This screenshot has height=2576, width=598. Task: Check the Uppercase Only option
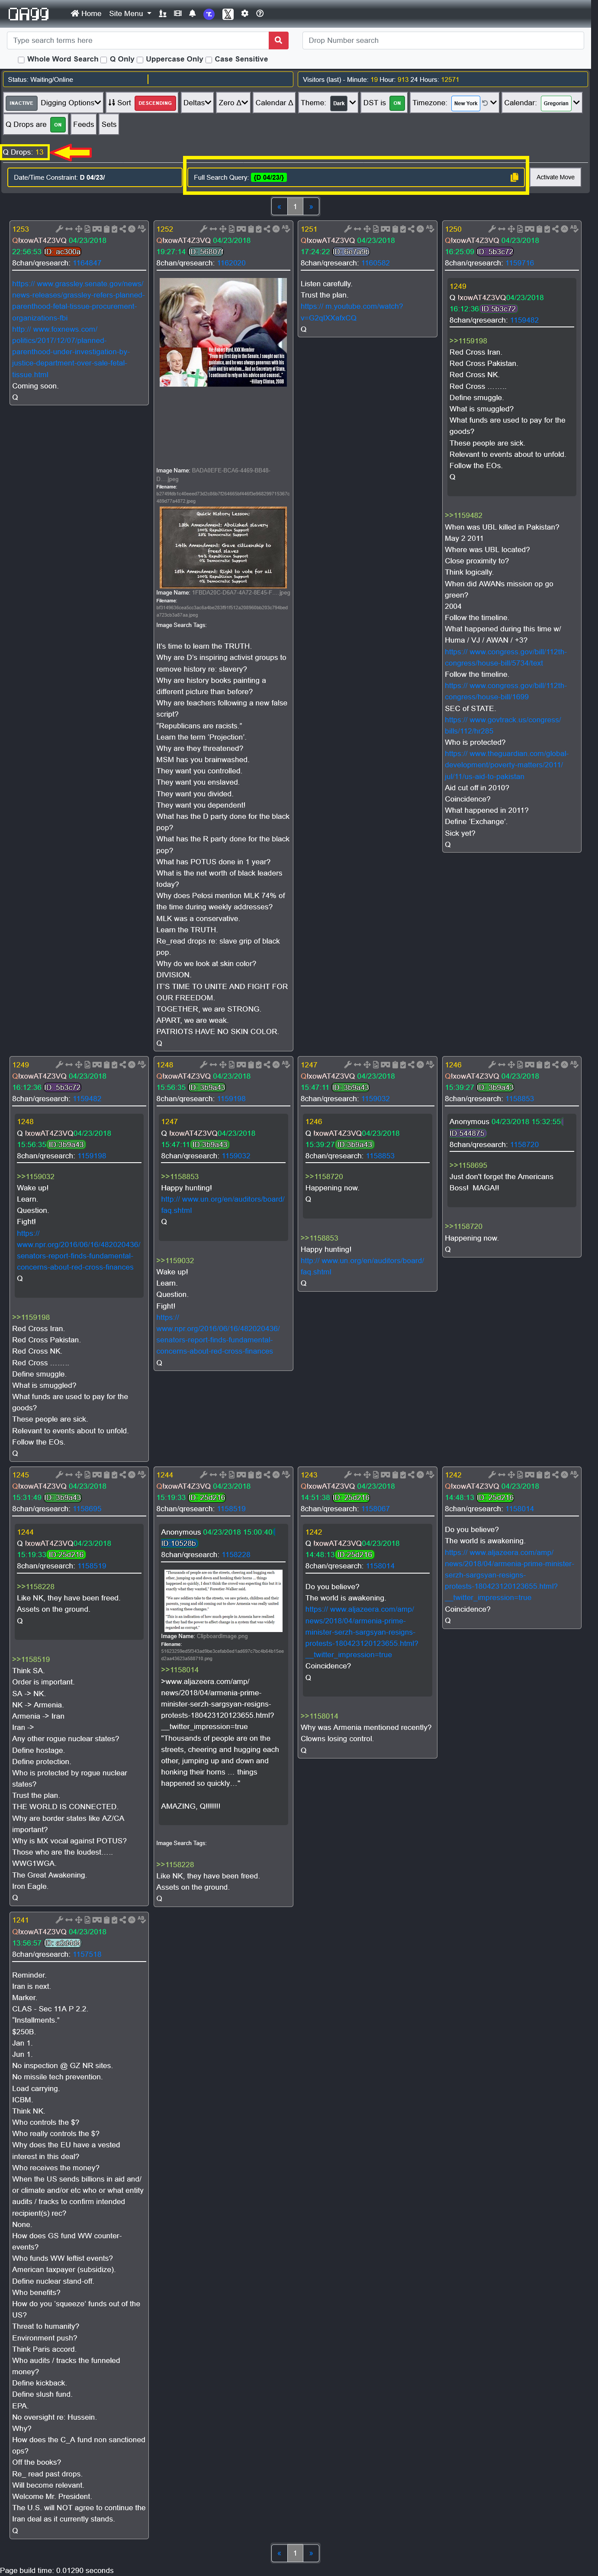pos(140,59)
